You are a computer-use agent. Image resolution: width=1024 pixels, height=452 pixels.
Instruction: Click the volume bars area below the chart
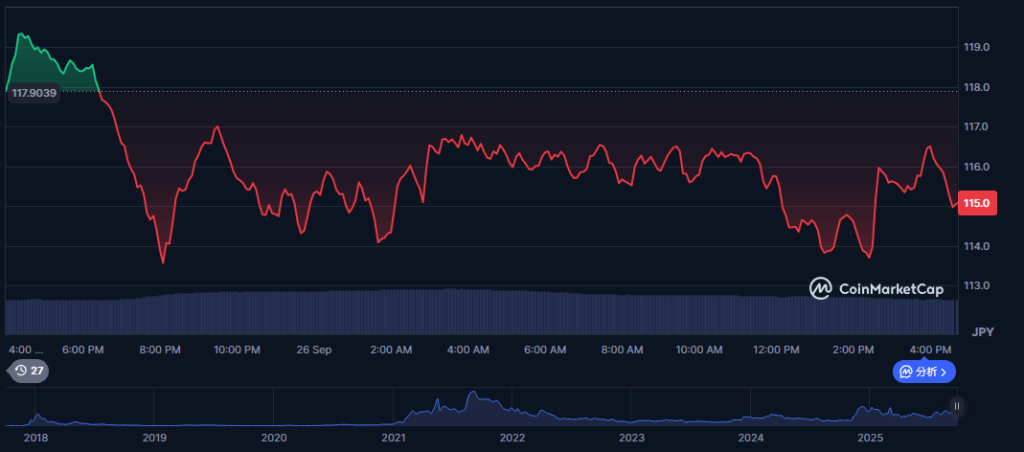480,312
